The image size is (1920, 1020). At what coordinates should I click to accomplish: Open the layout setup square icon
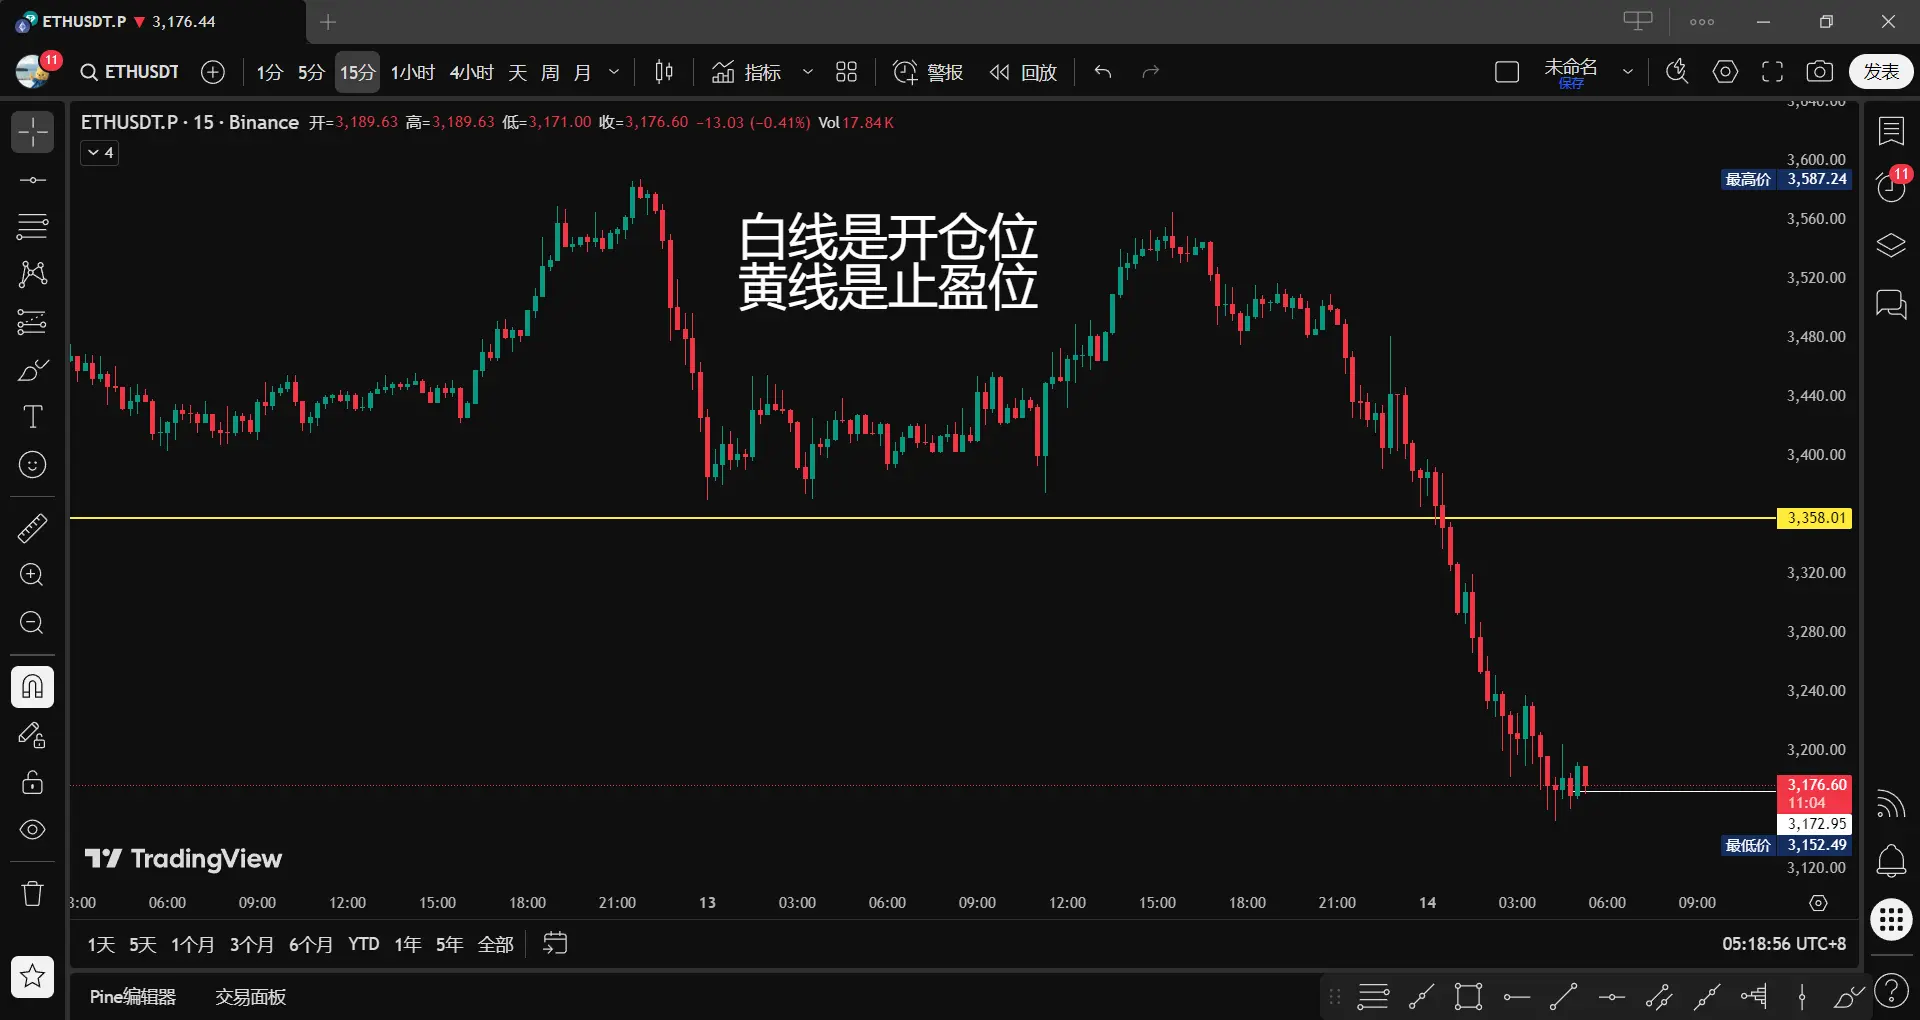(1507, 72)
